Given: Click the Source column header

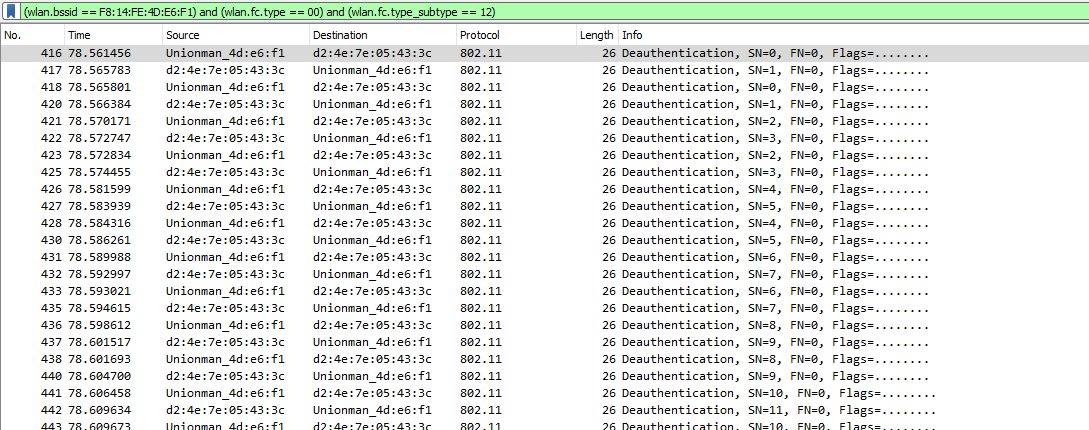Looking at the screenshot, I should click(x=236, y=35).
